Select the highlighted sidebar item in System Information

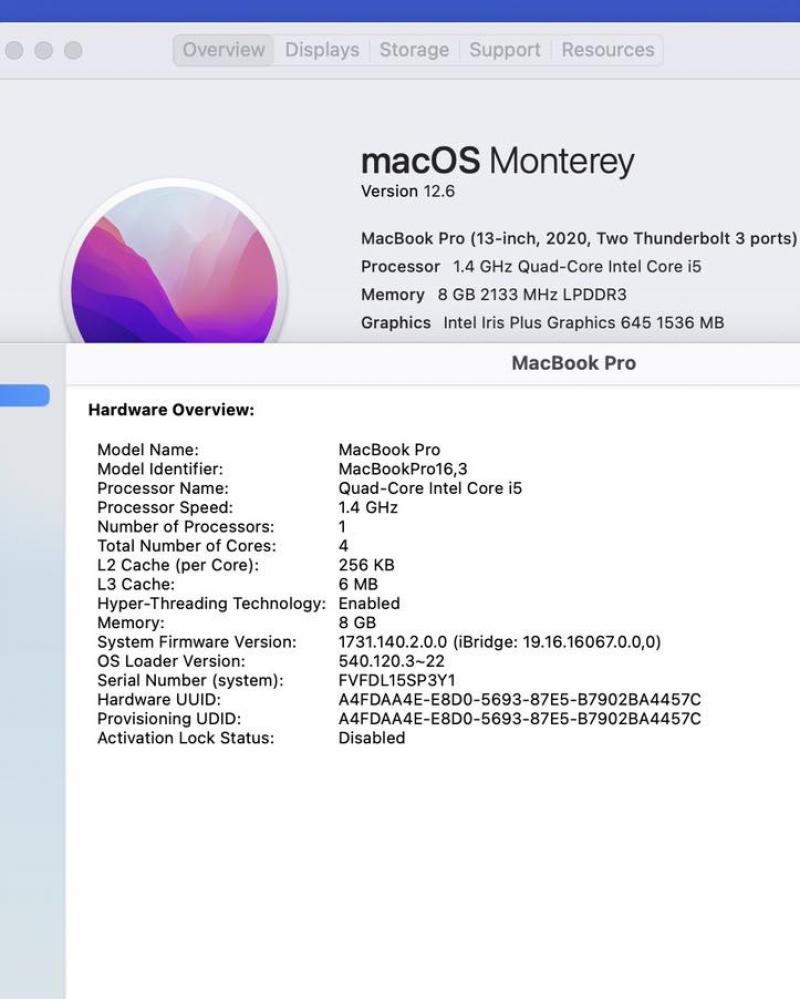tap(24, 395)
